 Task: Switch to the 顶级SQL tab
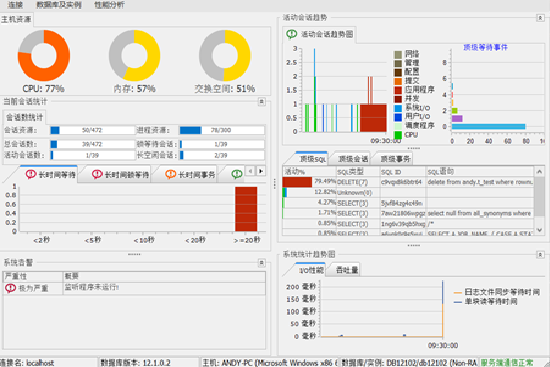pyautogui.click(x=311, y=159)
